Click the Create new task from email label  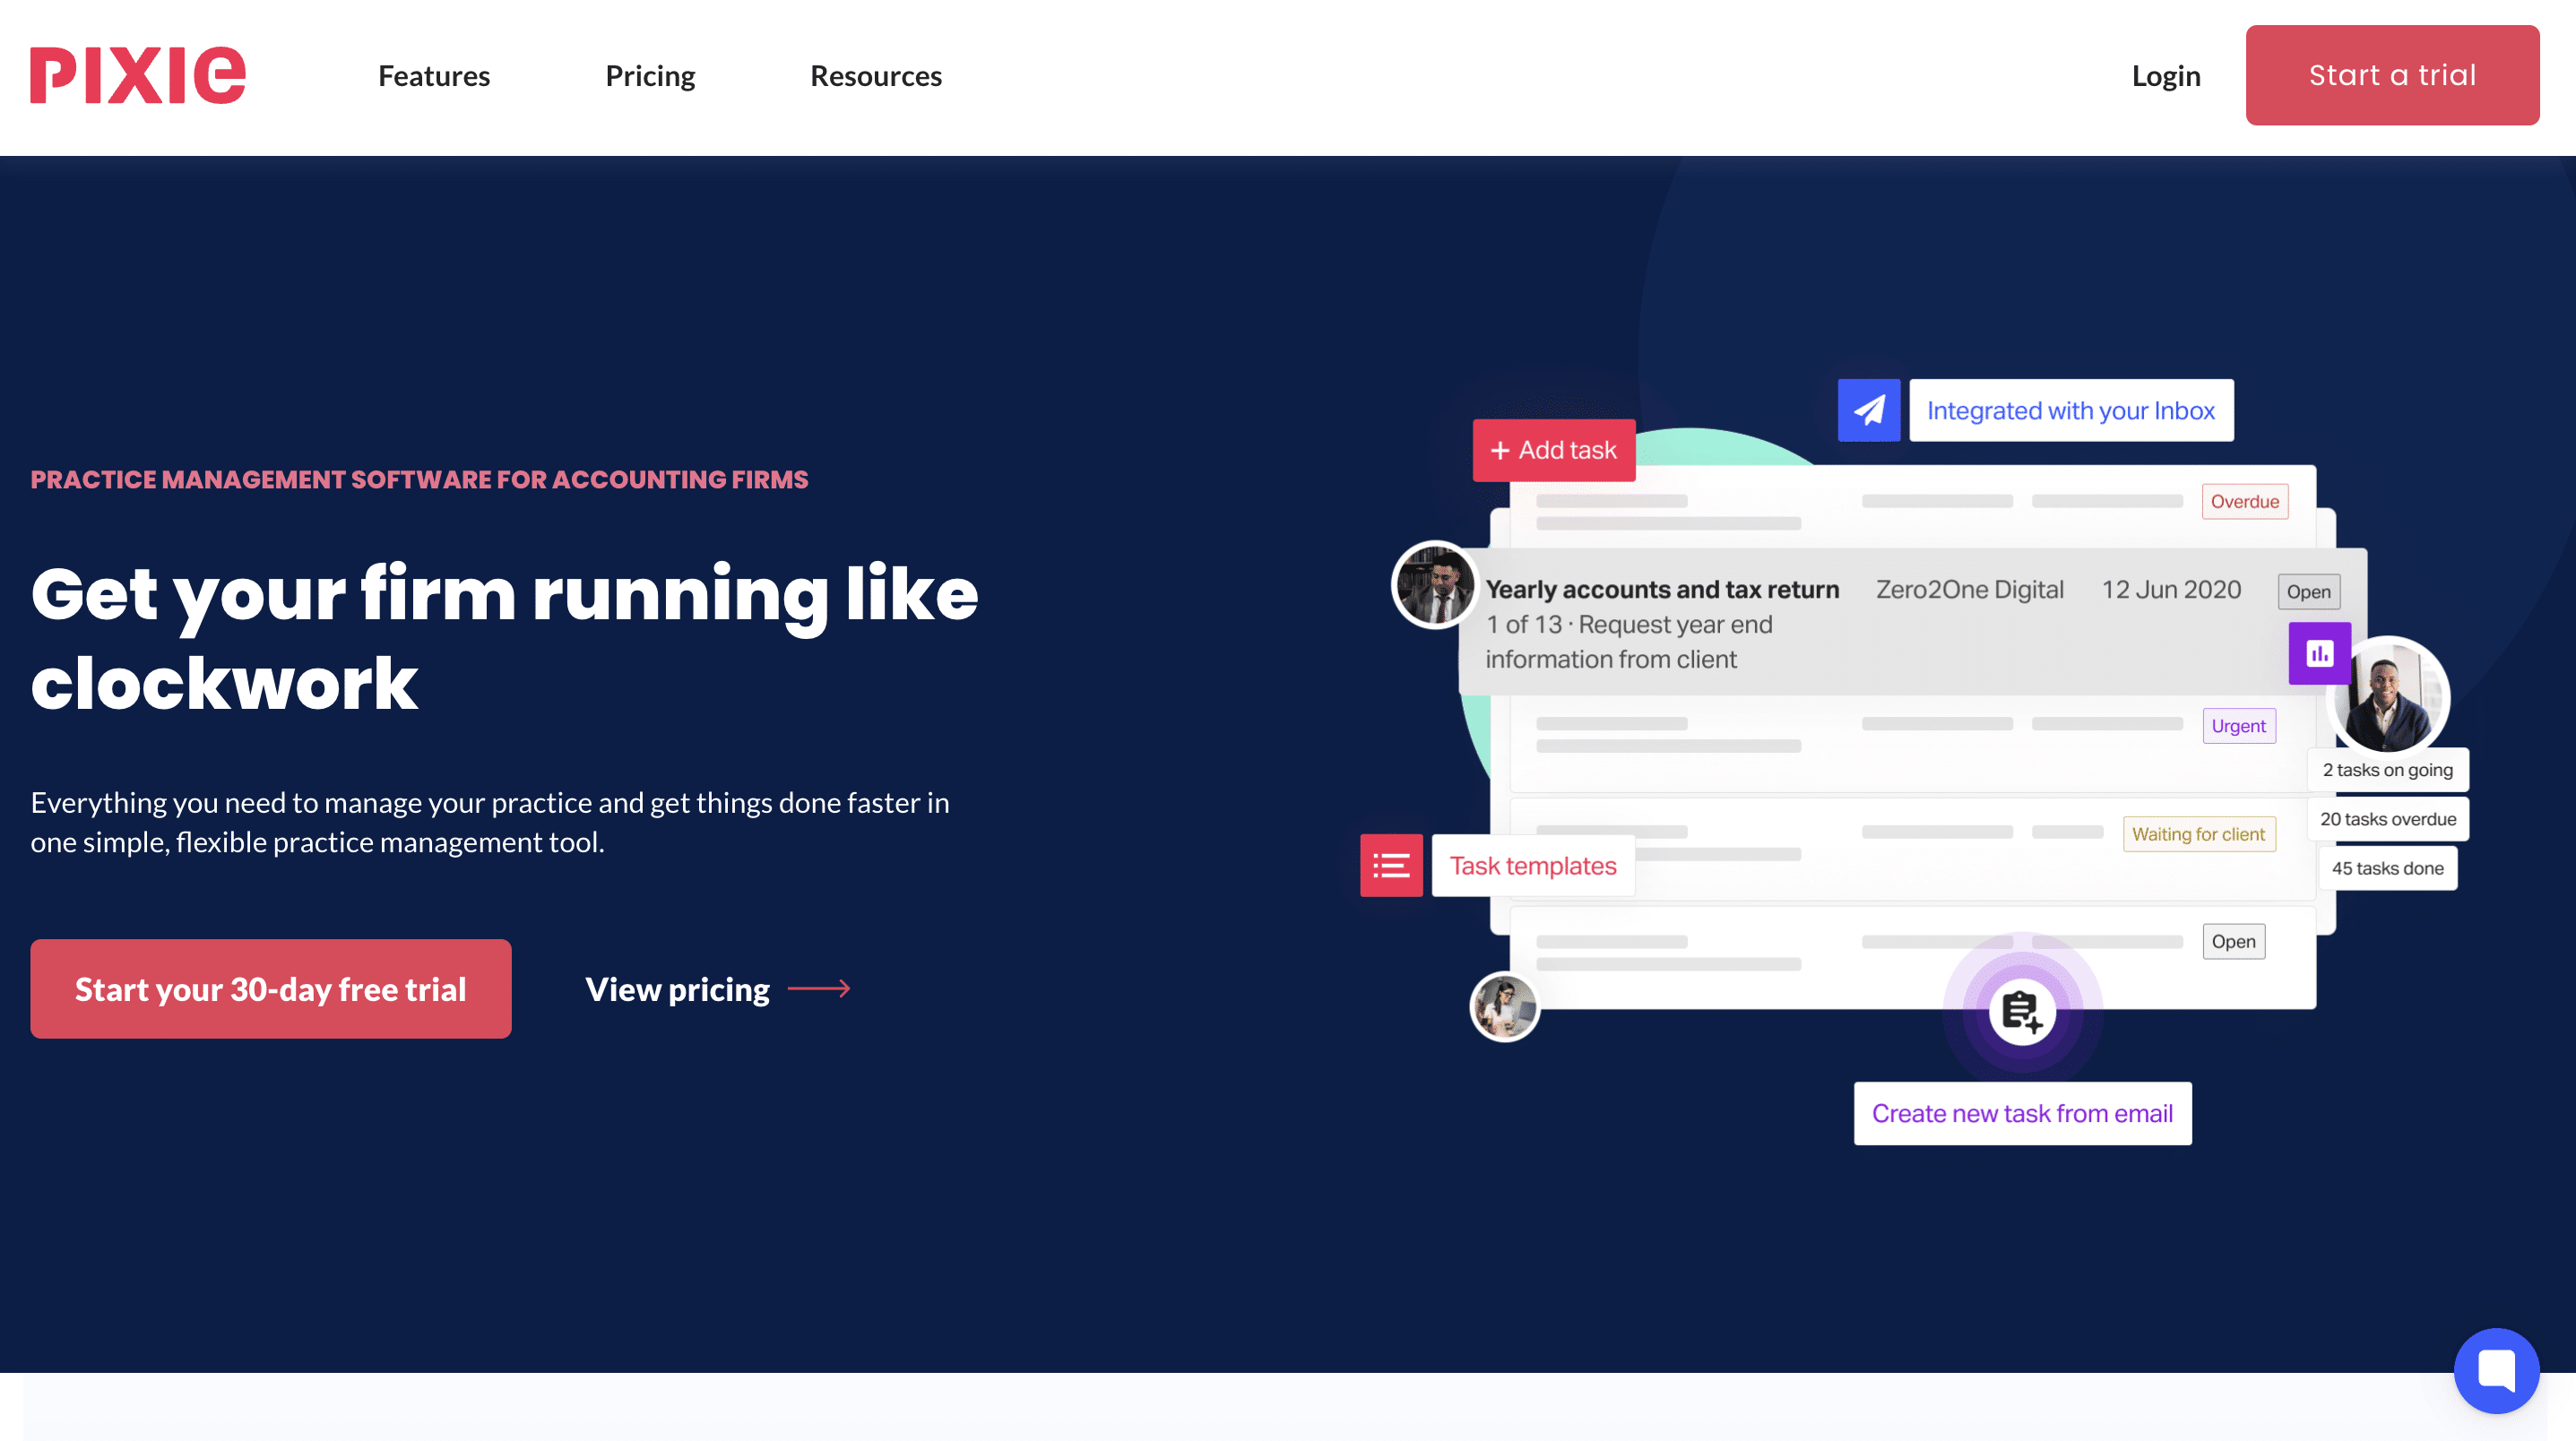point(2022,1112)
